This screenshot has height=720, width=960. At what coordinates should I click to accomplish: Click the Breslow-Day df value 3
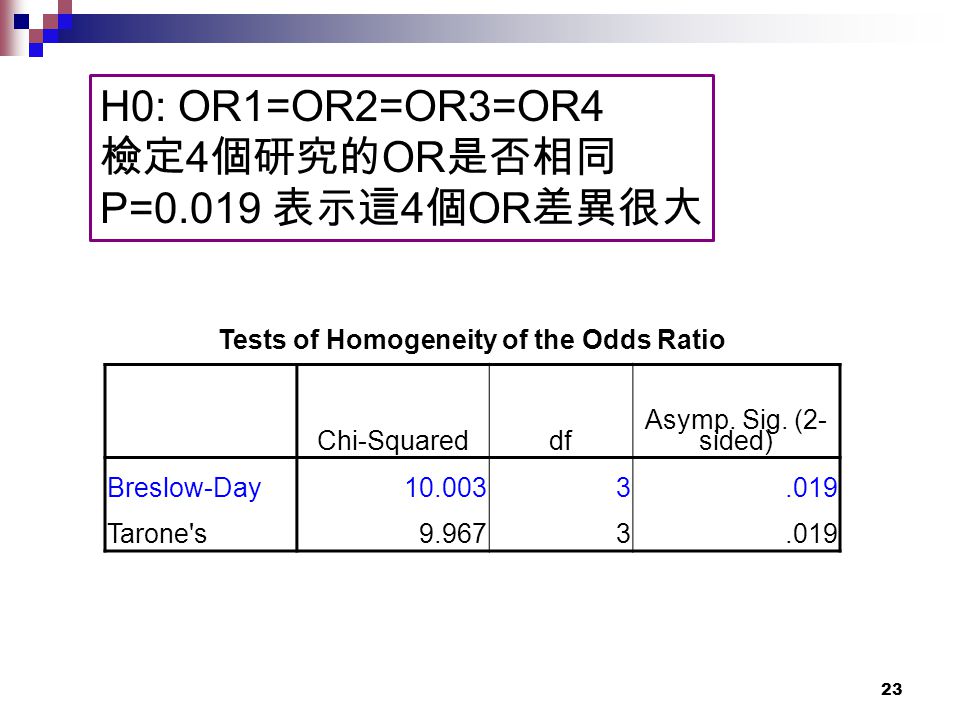[x=623, y=488]
